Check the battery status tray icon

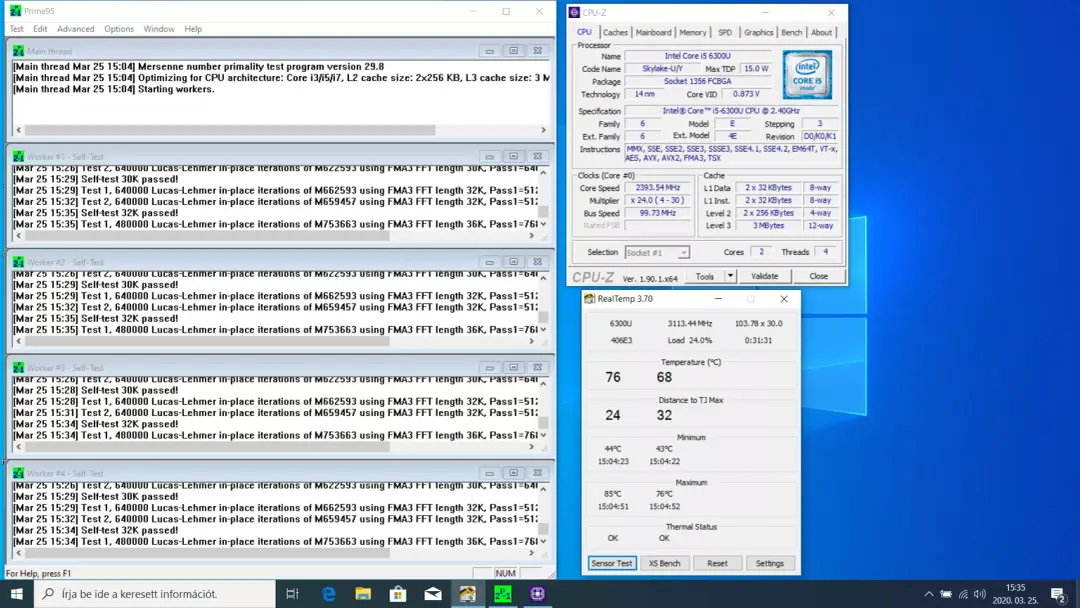point(946,594)
